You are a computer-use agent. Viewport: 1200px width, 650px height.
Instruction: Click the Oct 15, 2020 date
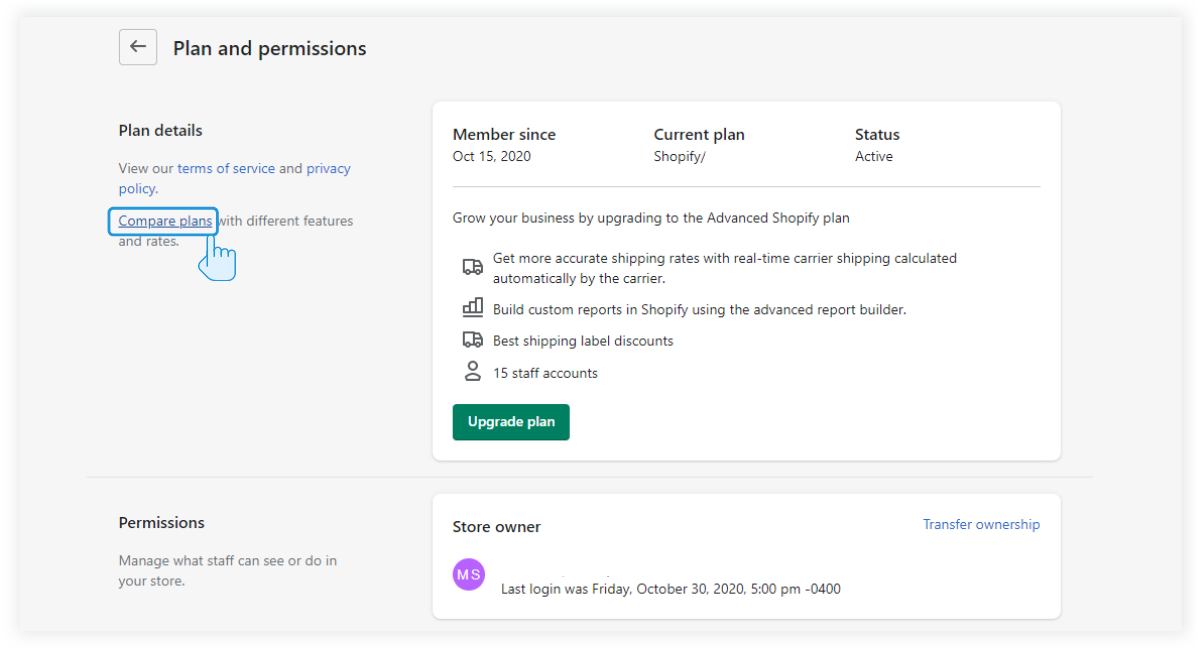492,156
